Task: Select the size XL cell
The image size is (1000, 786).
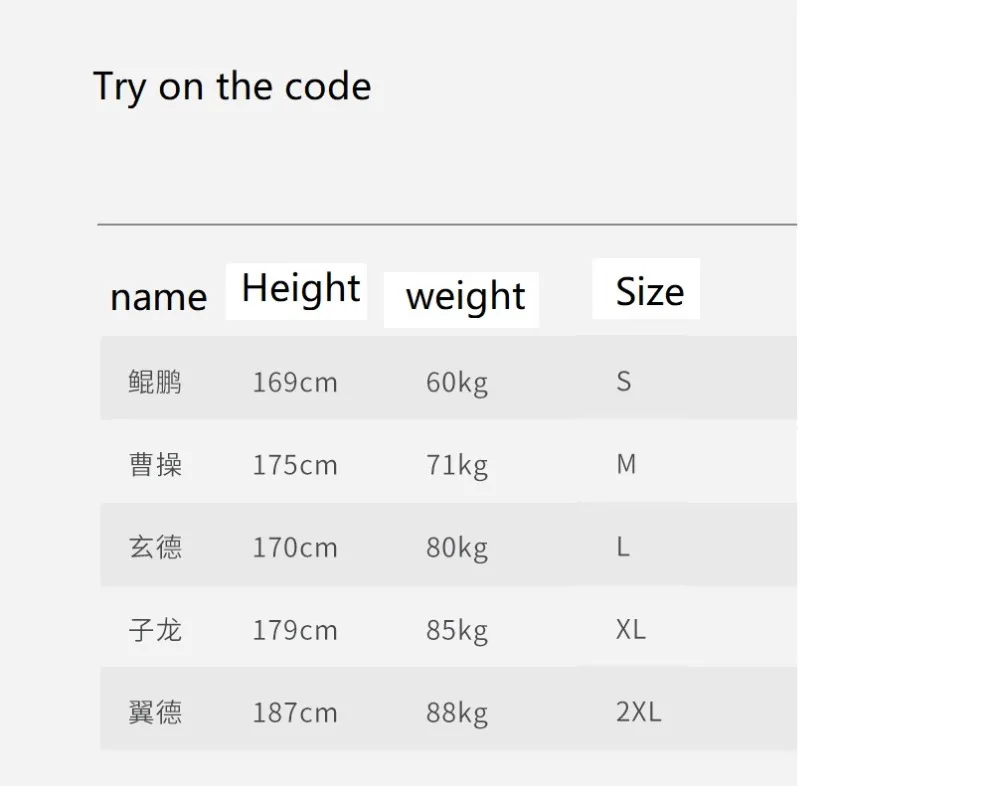Action: coord(631,629)
